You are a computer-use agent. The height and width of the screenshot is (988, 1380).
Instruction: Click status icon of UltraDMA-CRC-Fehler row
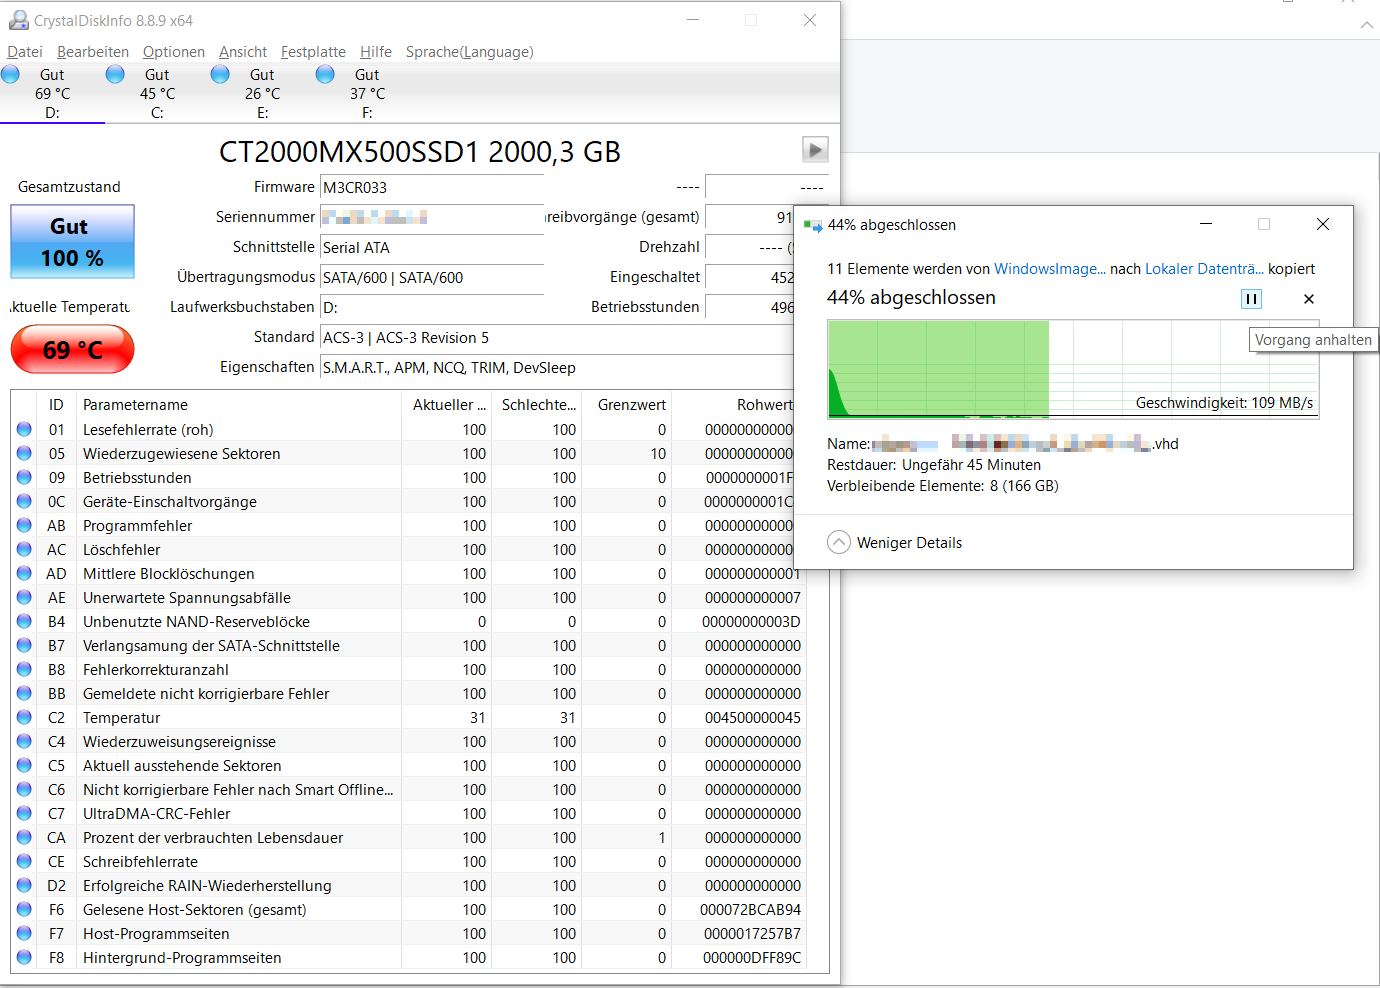(x=24, y=813)
